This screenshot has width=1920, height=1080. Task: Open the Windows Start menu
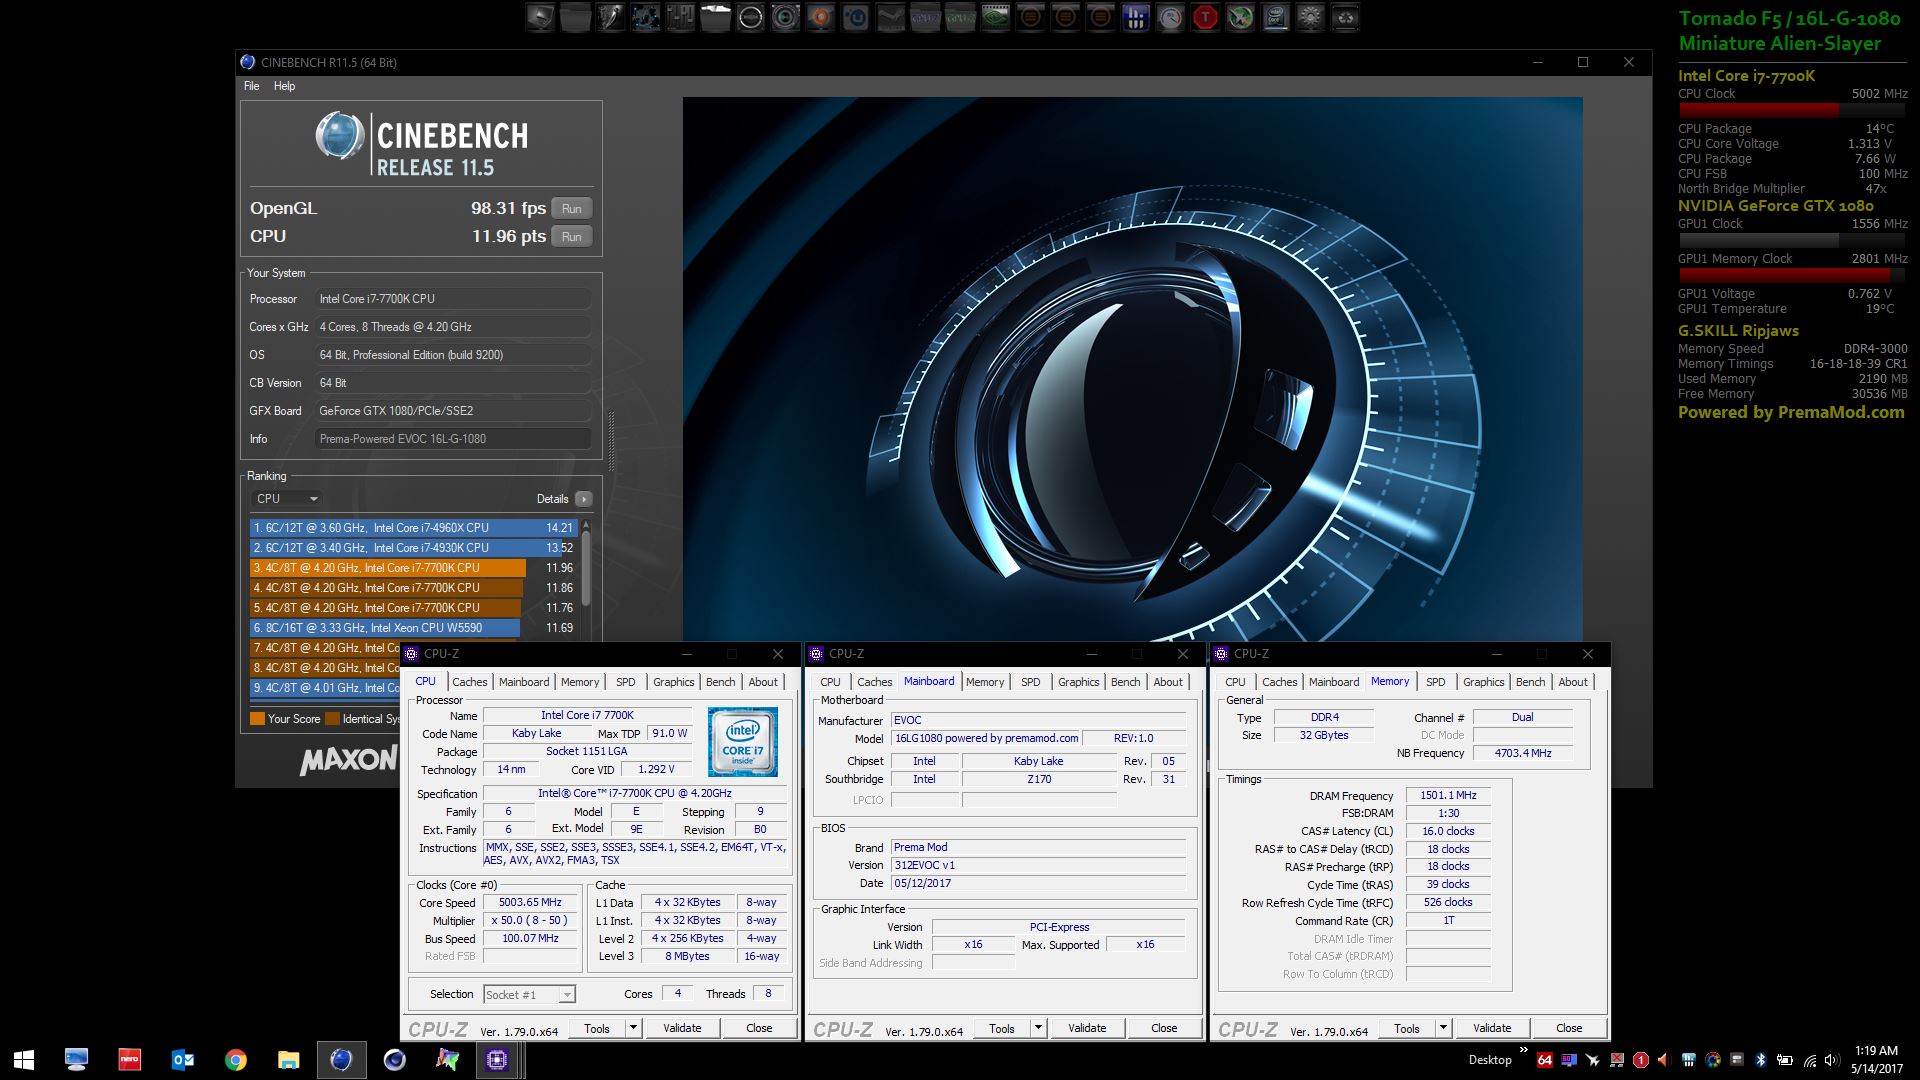(x=24, y=1060)
